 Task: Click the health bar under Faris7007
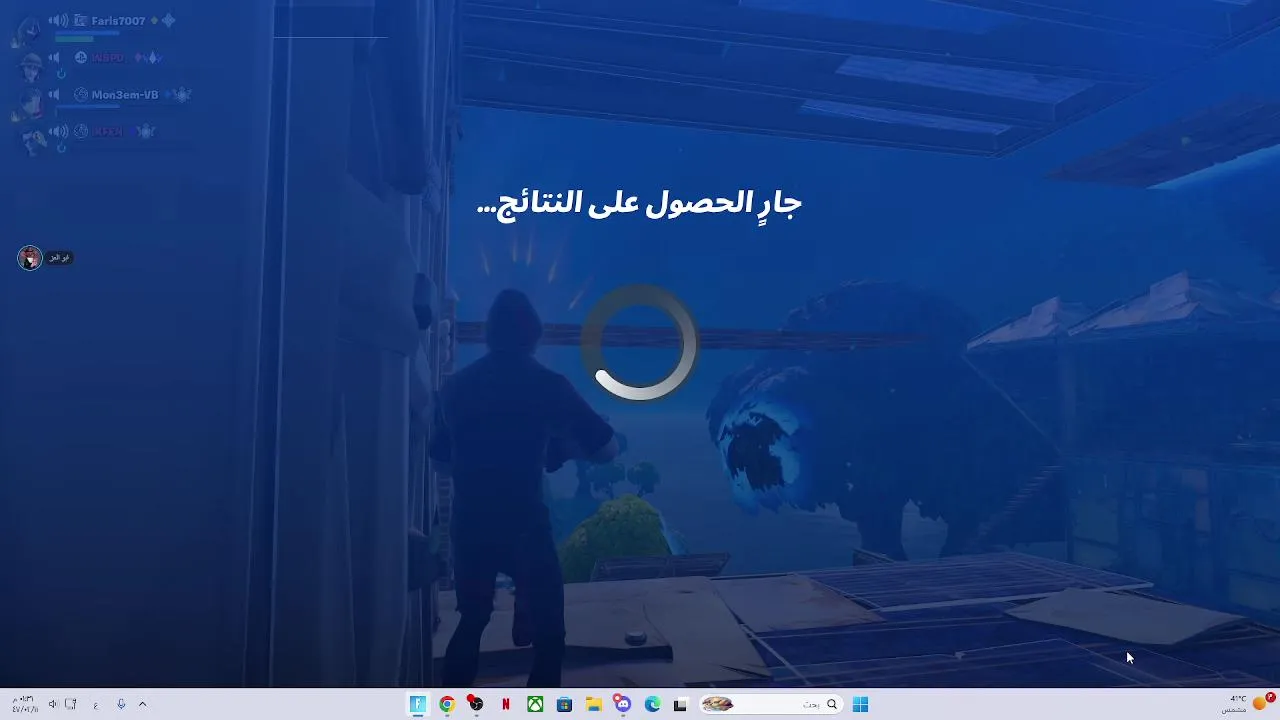[x=75, y=39]
